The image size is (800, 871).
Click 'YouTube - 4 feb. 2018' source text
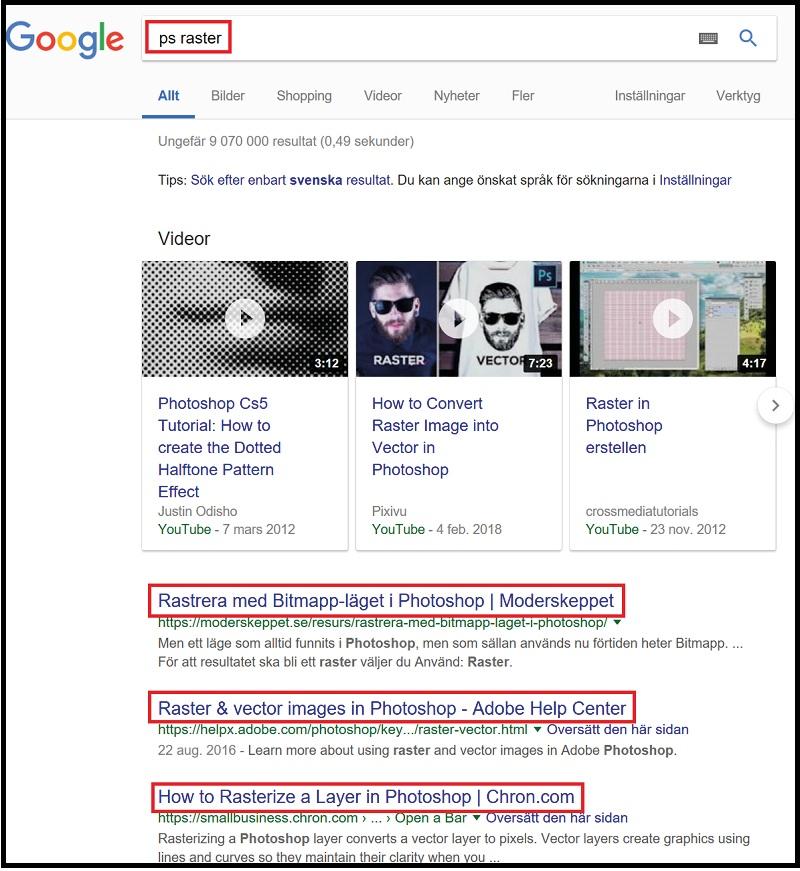(x=437, y=529)
